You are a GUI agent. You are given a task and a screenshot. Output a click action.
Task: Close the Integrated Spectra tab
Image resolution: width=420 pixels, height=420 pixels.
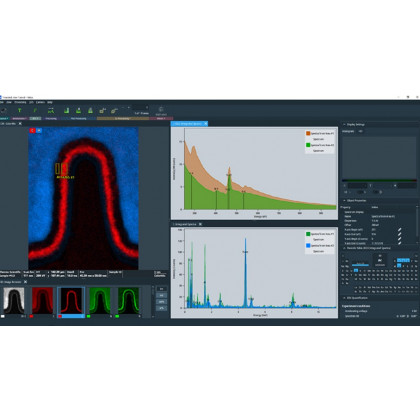point(200,224)
